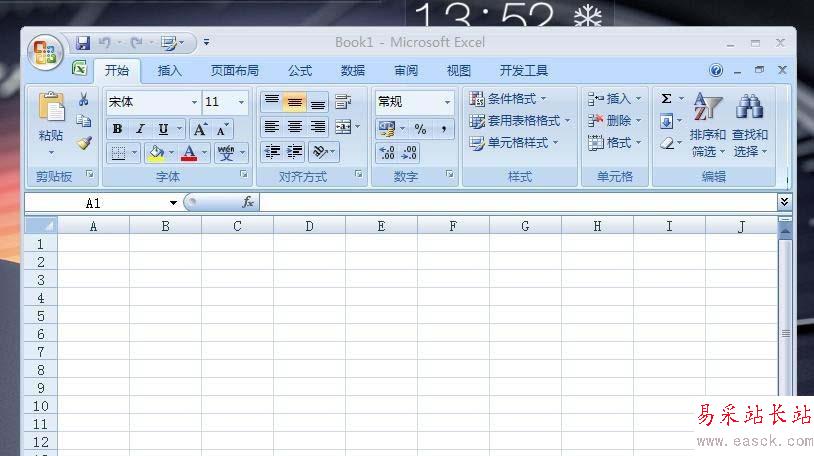Image resolution: width=814 pixels, height=456 pixels.
Task: Toggle bold formatting
Action: click(117, 129)
